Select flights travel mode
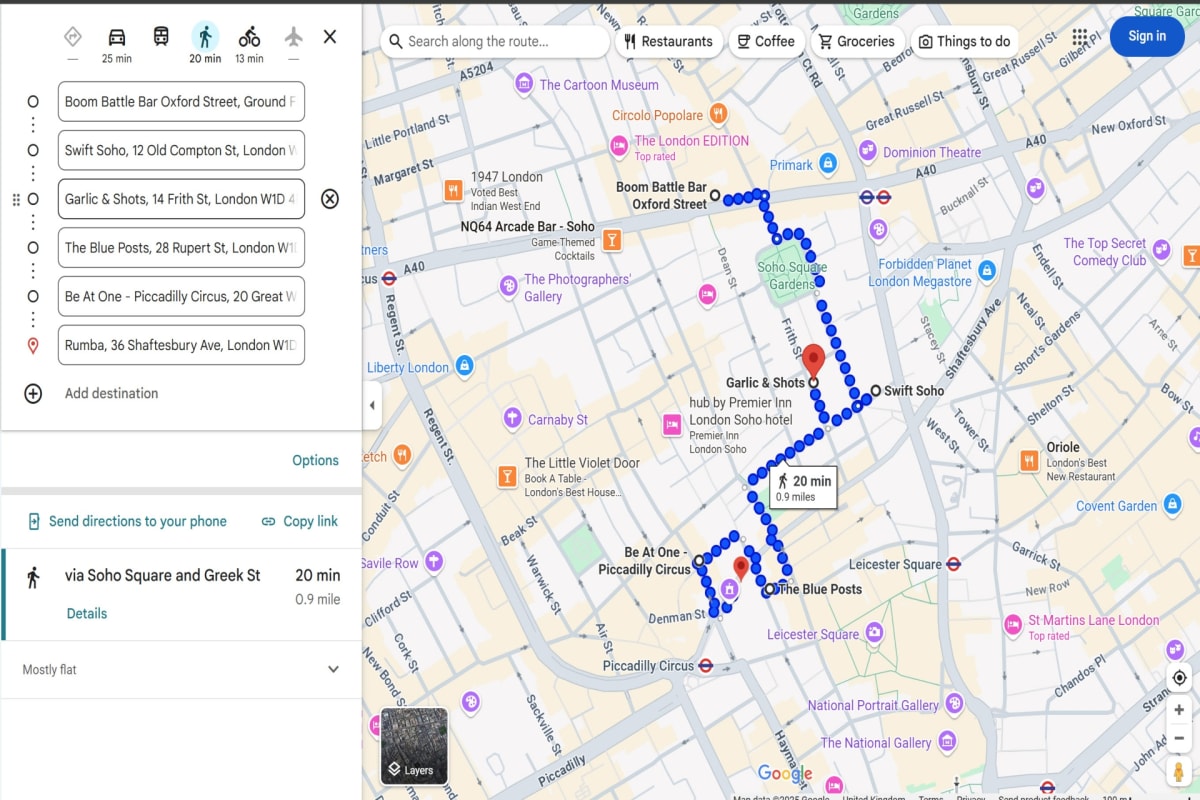Screen dimensions: 1200x800 [293, 37]
